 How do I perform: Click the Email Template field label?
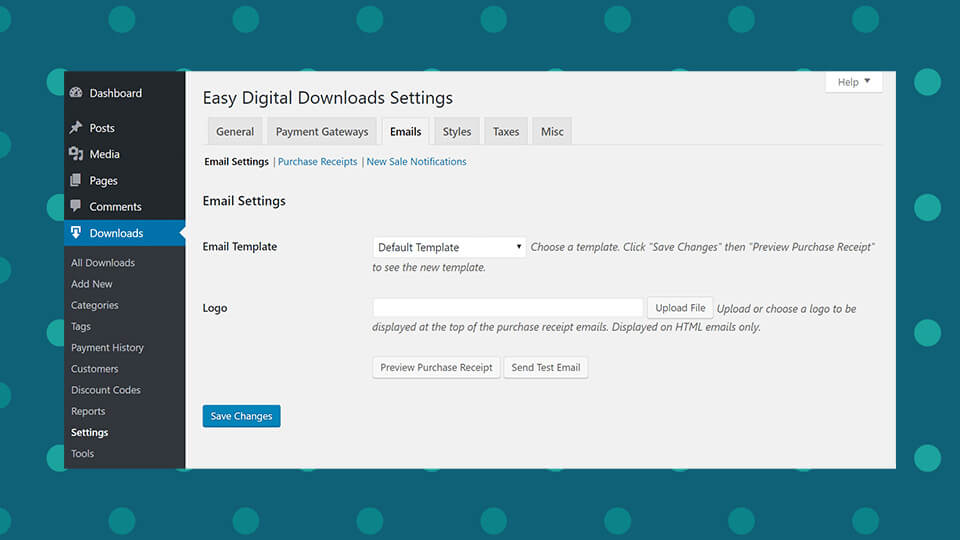(x=240, y=247)
